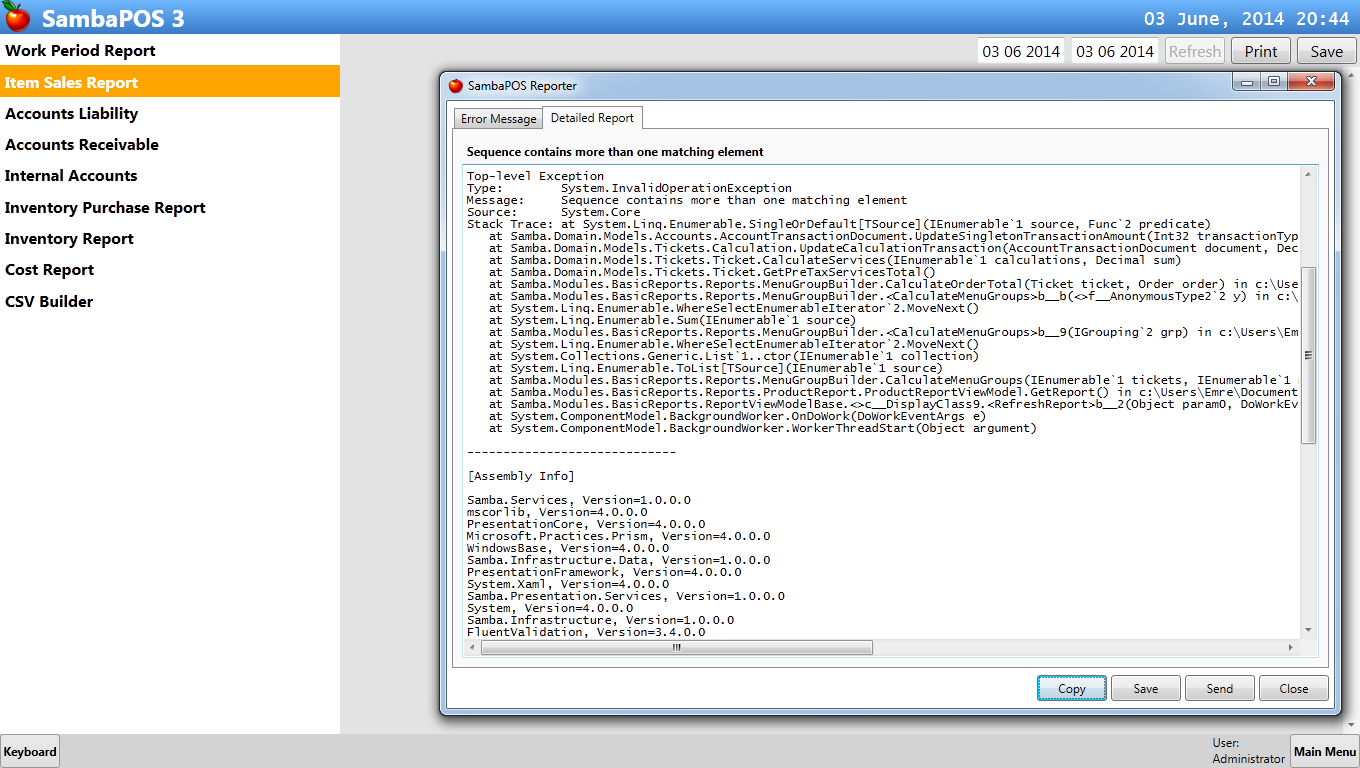Select the Detailed Report tab
1360x768 pixels.
592,118
